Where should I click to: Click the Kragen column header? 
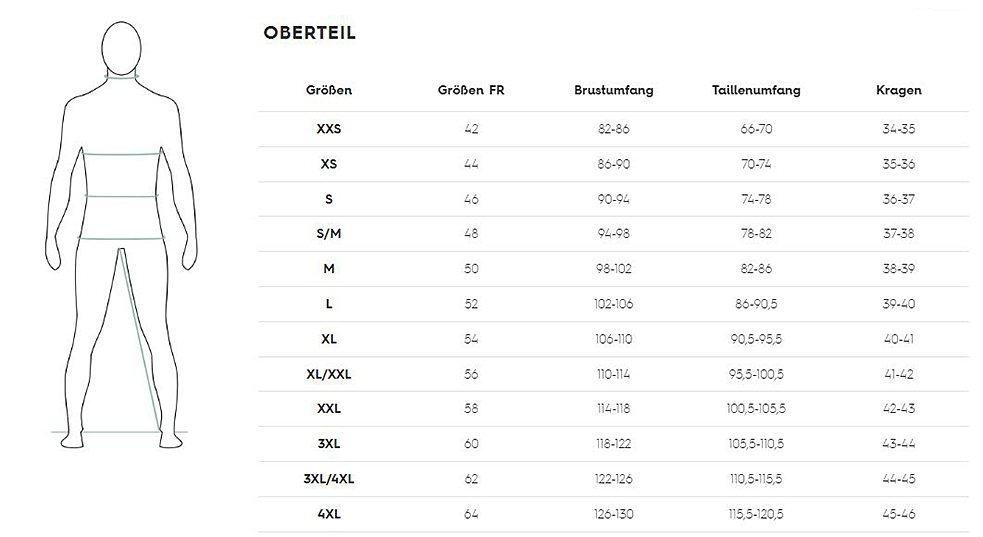pos(898,90)
